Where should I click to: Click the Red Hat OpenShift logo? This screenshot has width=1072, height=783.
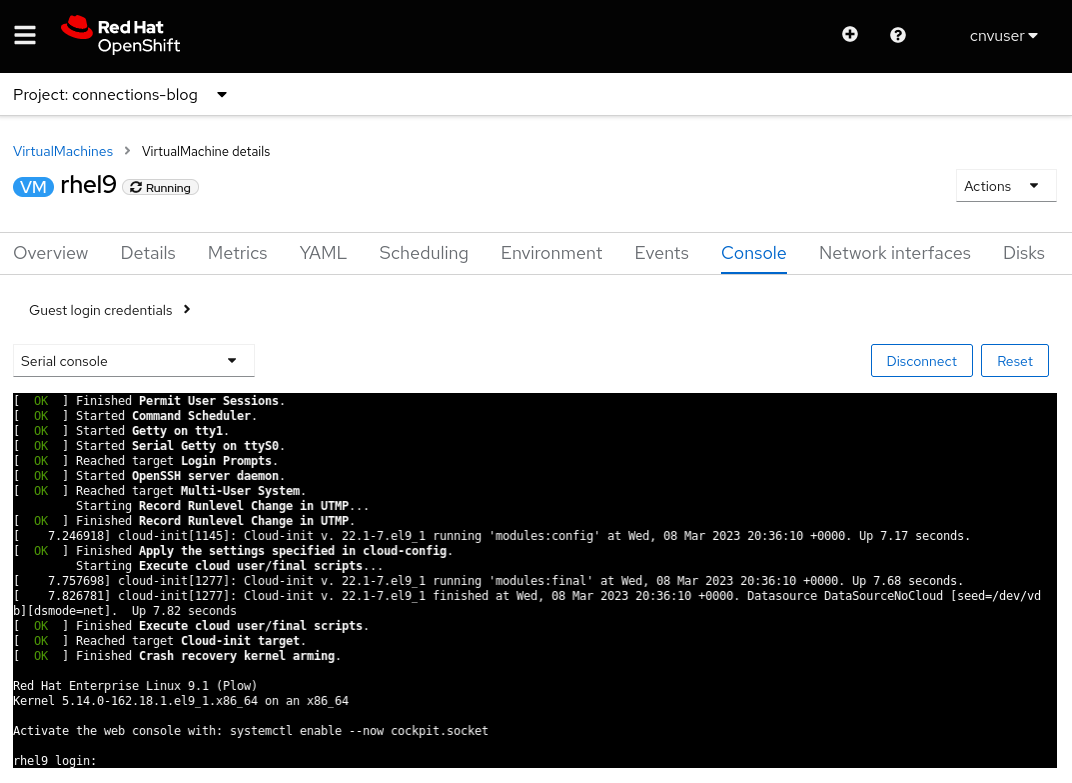tap(120, 35)
